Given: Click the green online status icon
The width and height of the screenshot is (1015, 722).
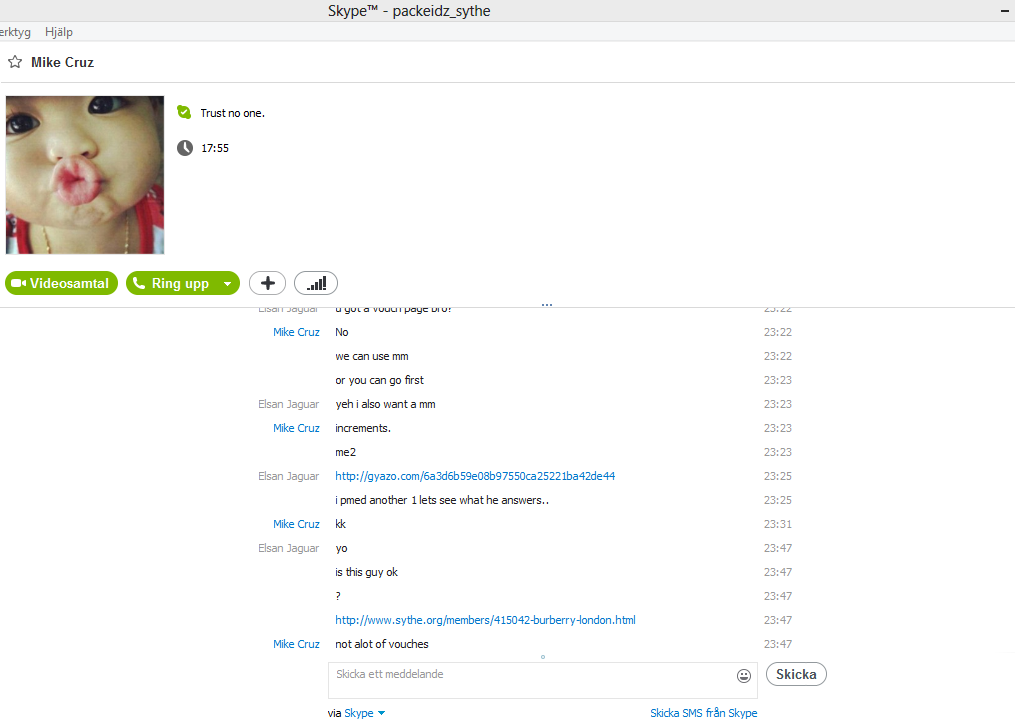Looking at the screenshot, I should point(184,113).
